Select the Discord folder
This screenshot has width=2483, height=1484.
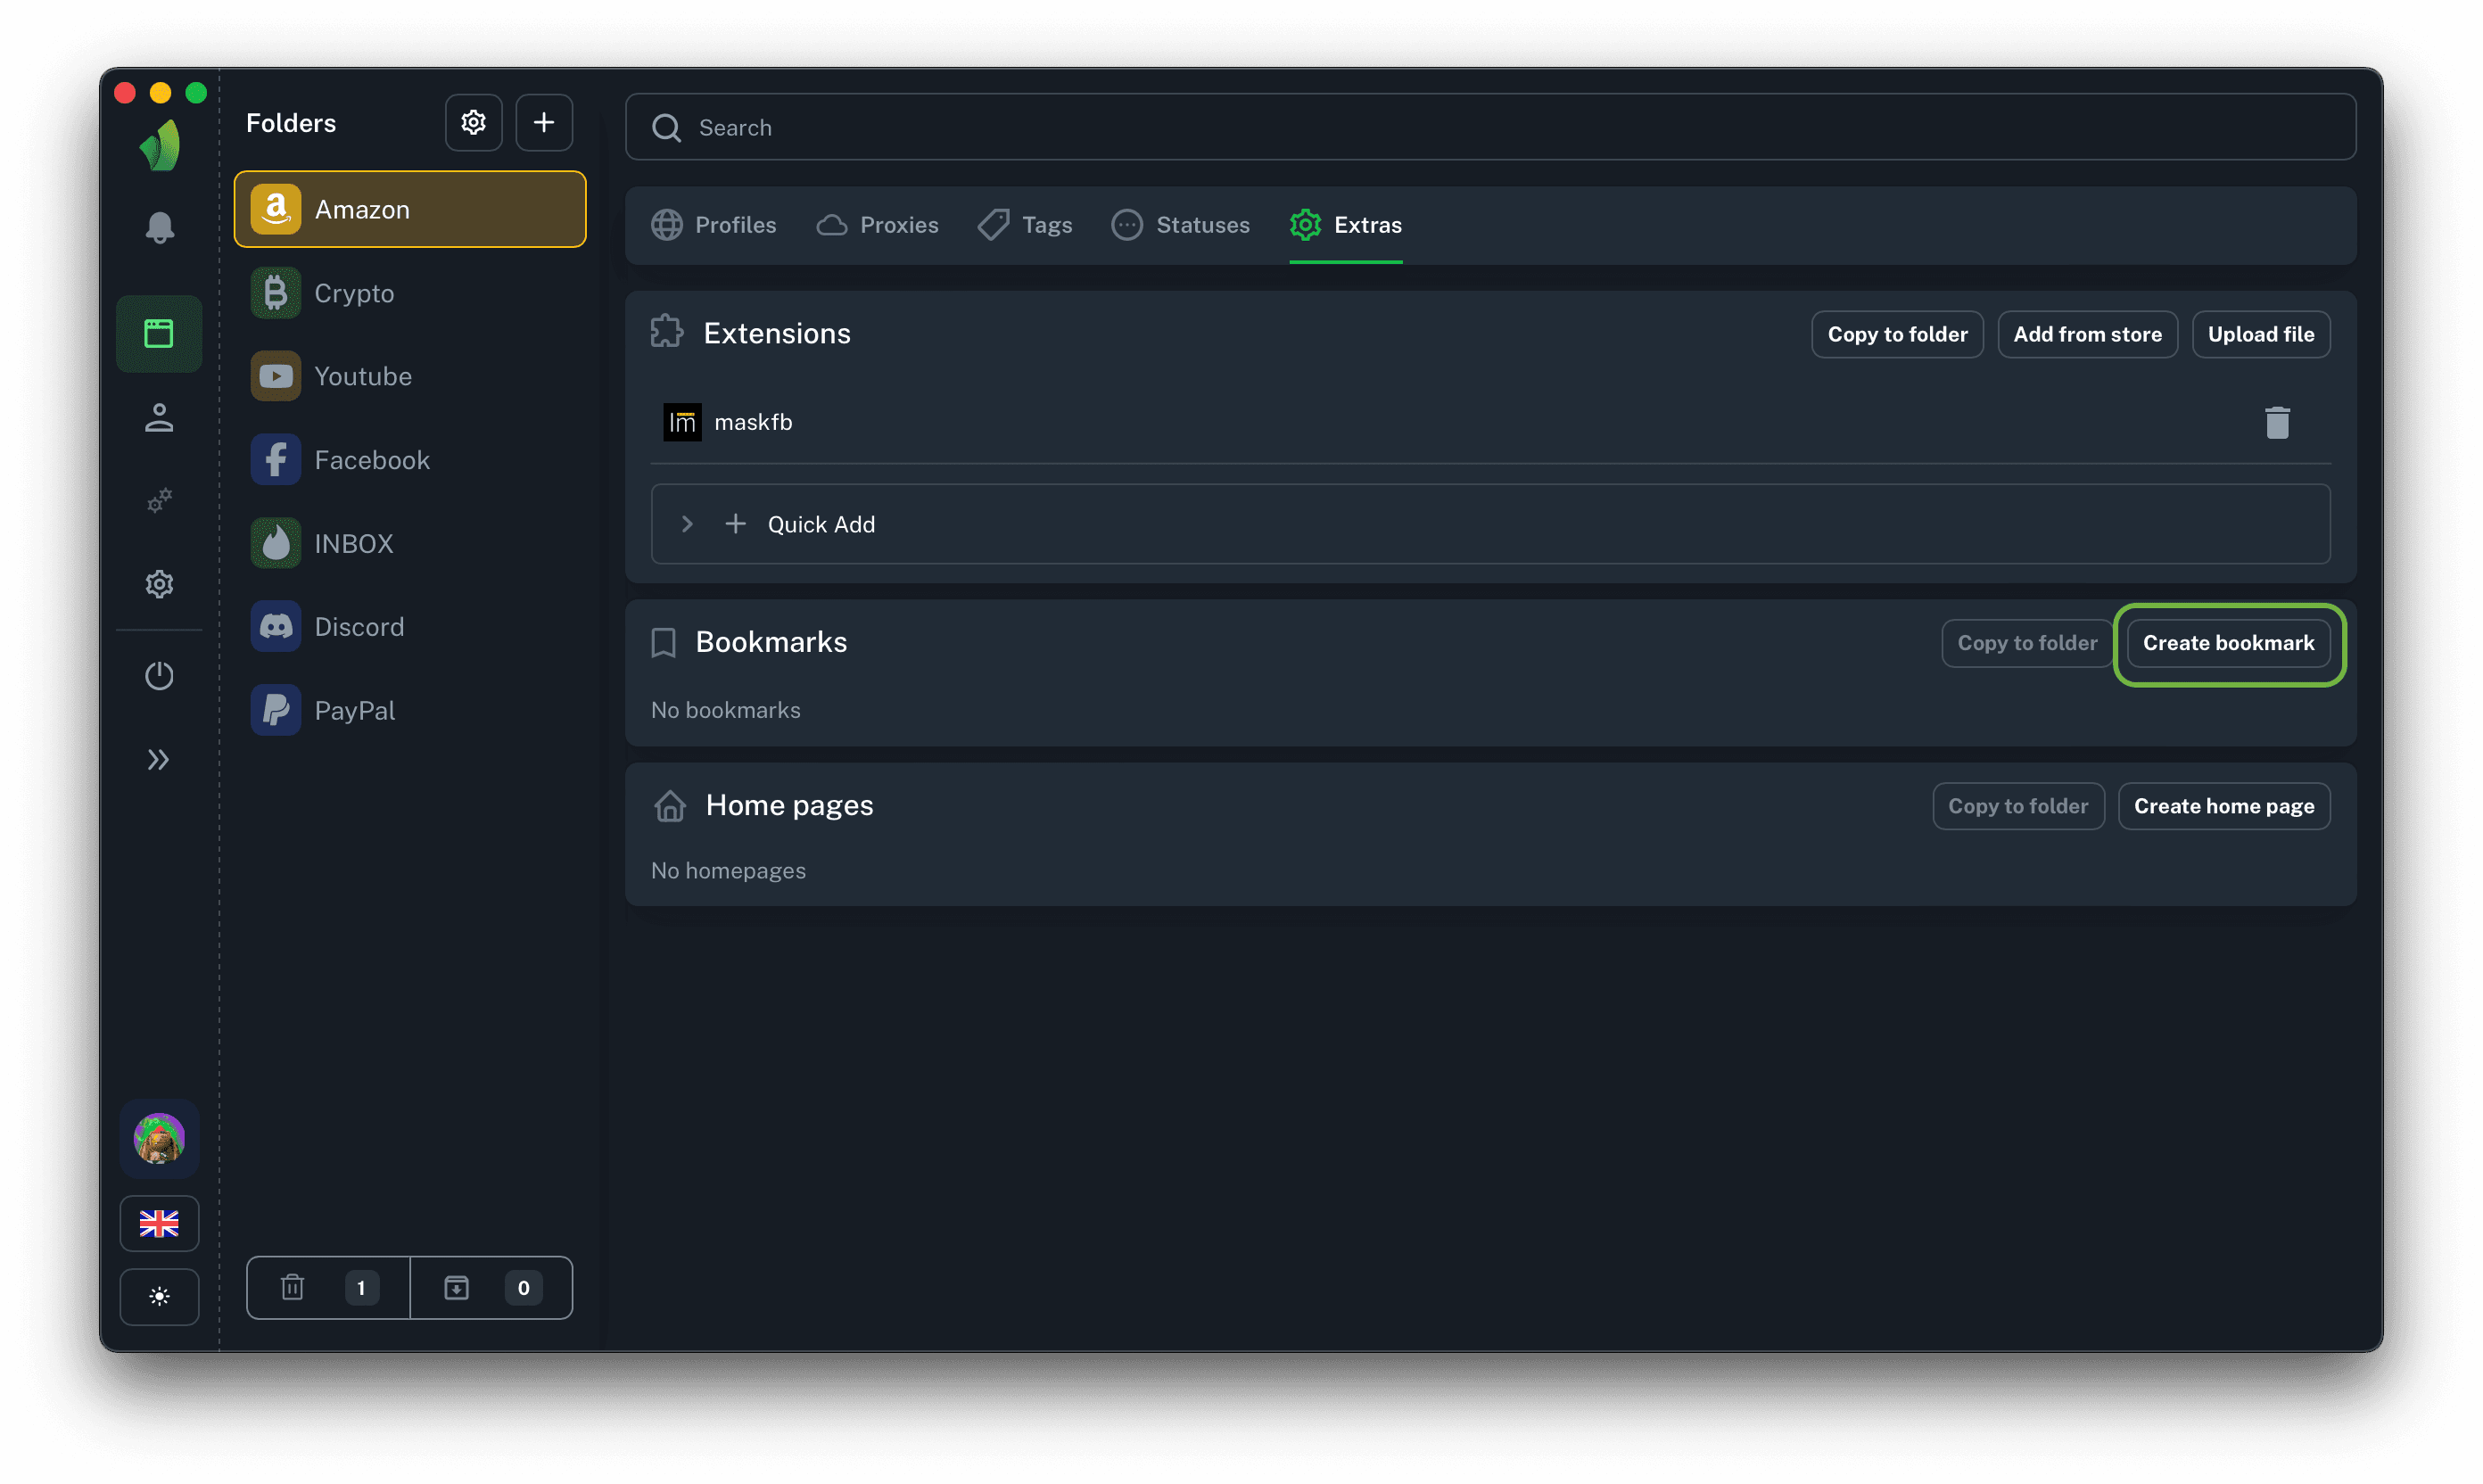359,627
